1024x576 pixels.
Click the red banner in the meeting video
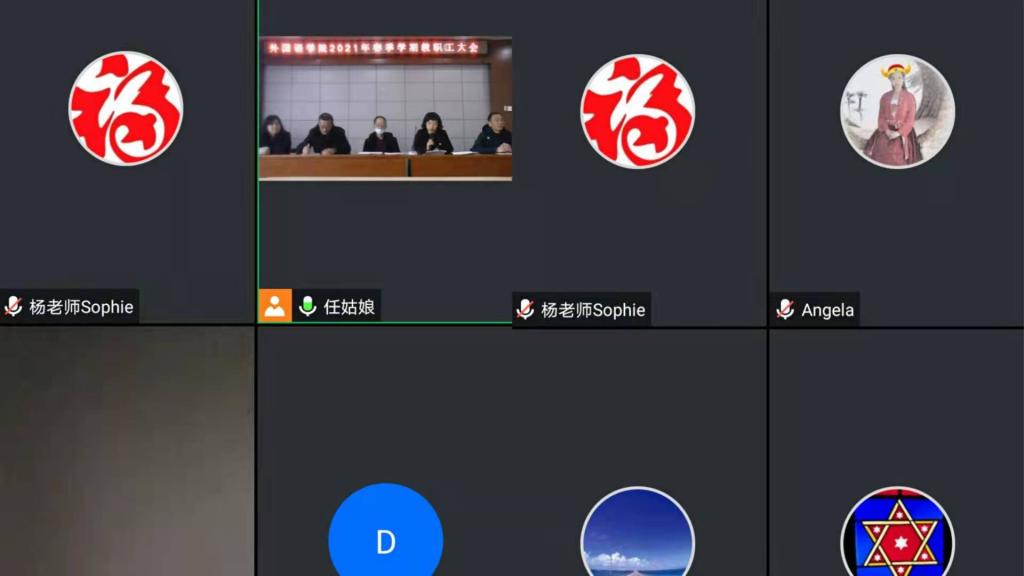click(x=374, y=47)
